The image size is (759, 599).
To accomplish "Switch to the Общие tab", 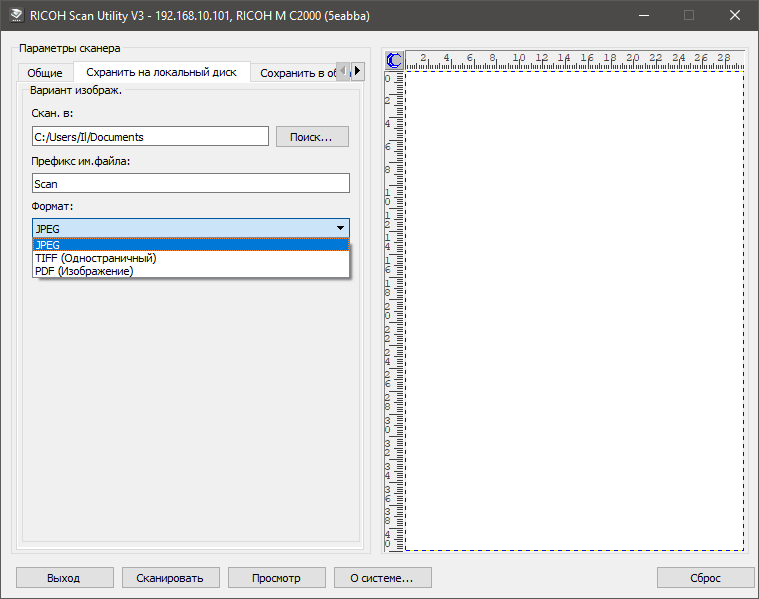I will pyautogui.click(x=45, y=73).
